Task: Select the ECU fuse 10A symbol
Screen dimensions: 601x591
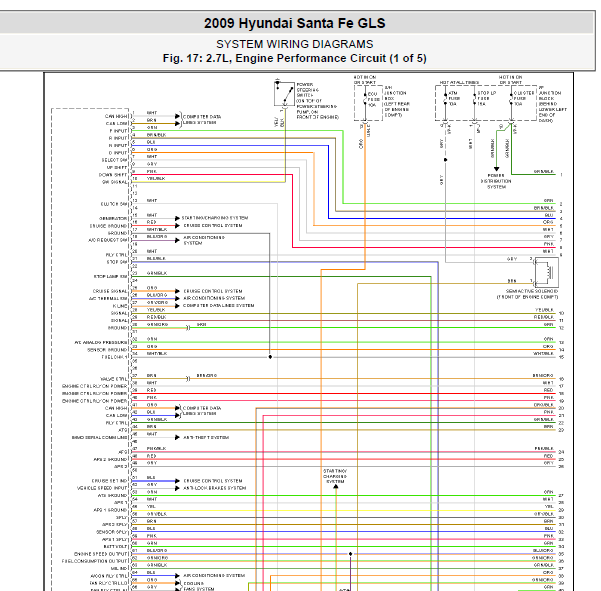Action: point(365,102)
